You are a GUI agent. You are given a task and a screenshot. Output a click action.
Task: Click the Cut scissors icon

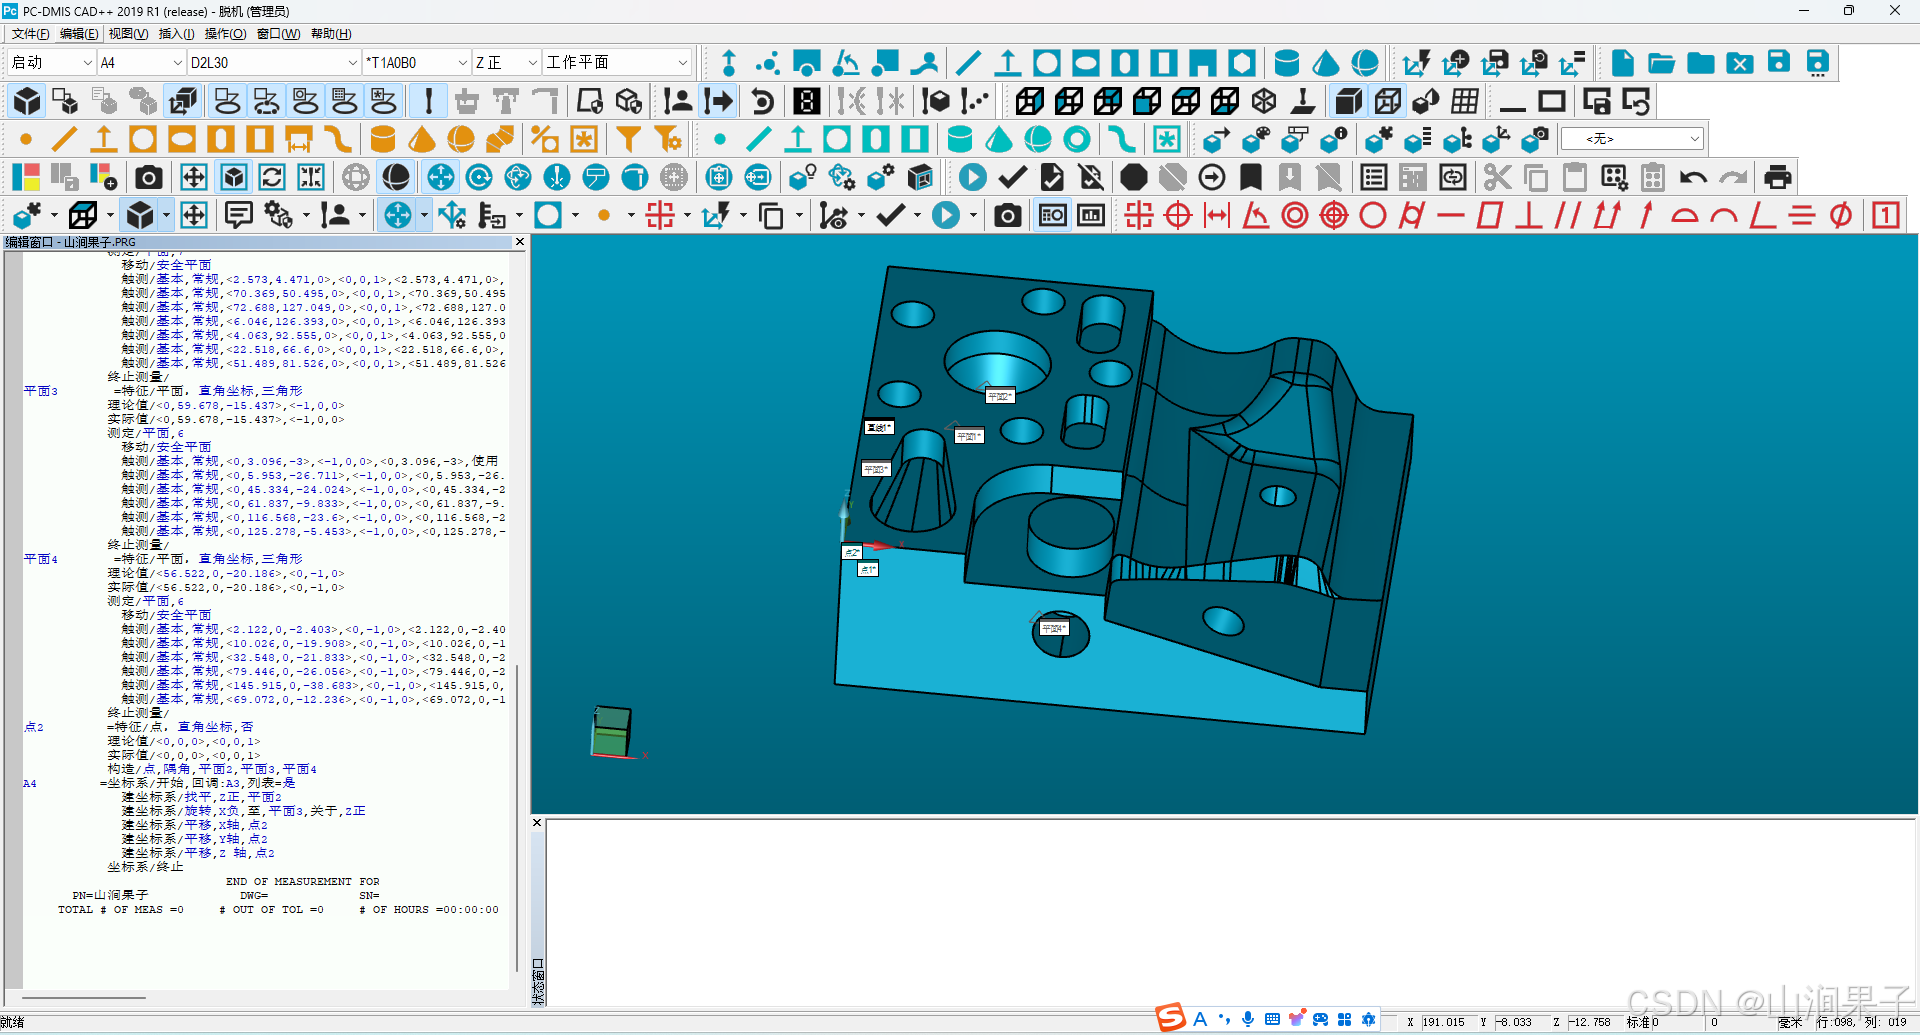(1497, 178)
